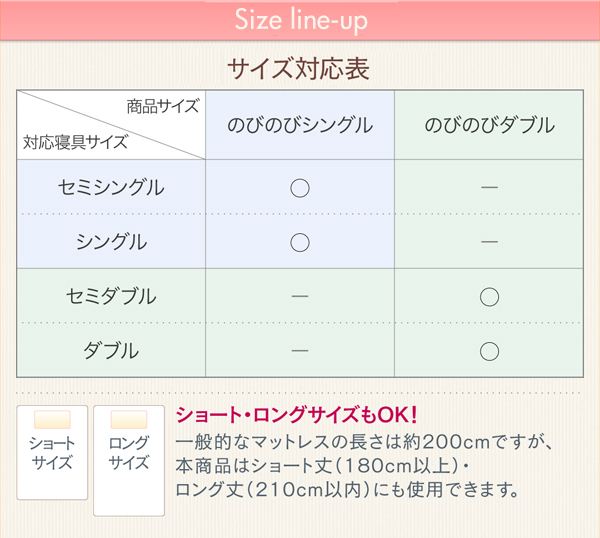Click the ショート・ロングサイズもOK! heading
Image resolution: width=600 pixels, height=538 pixels.
point(296,415)
